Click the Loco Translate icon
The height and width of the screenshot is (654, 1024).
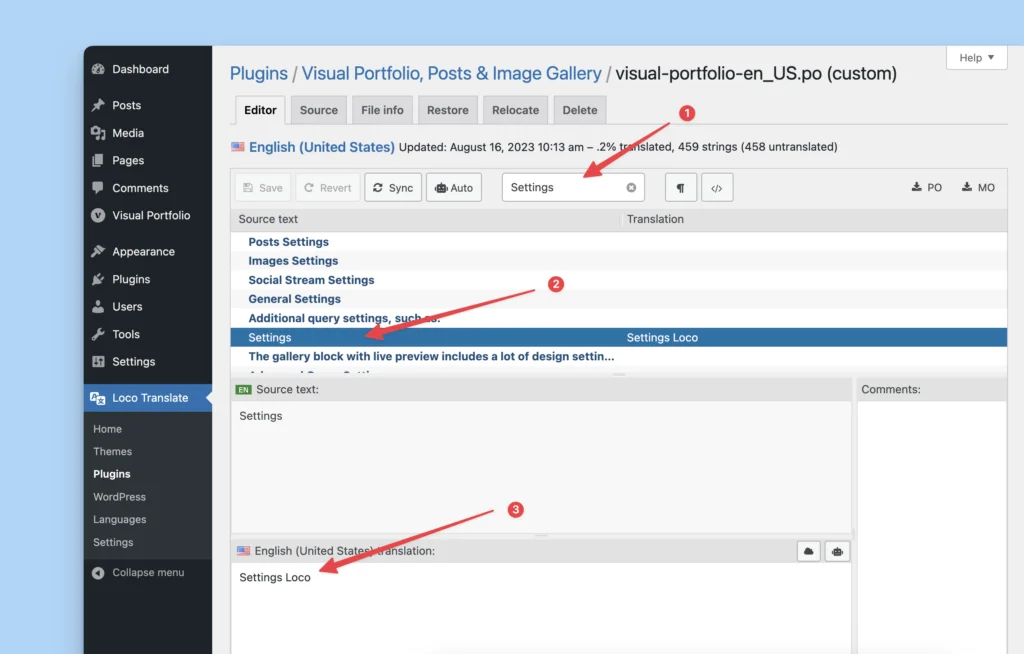pyautogui.click(x=97, y=398)
